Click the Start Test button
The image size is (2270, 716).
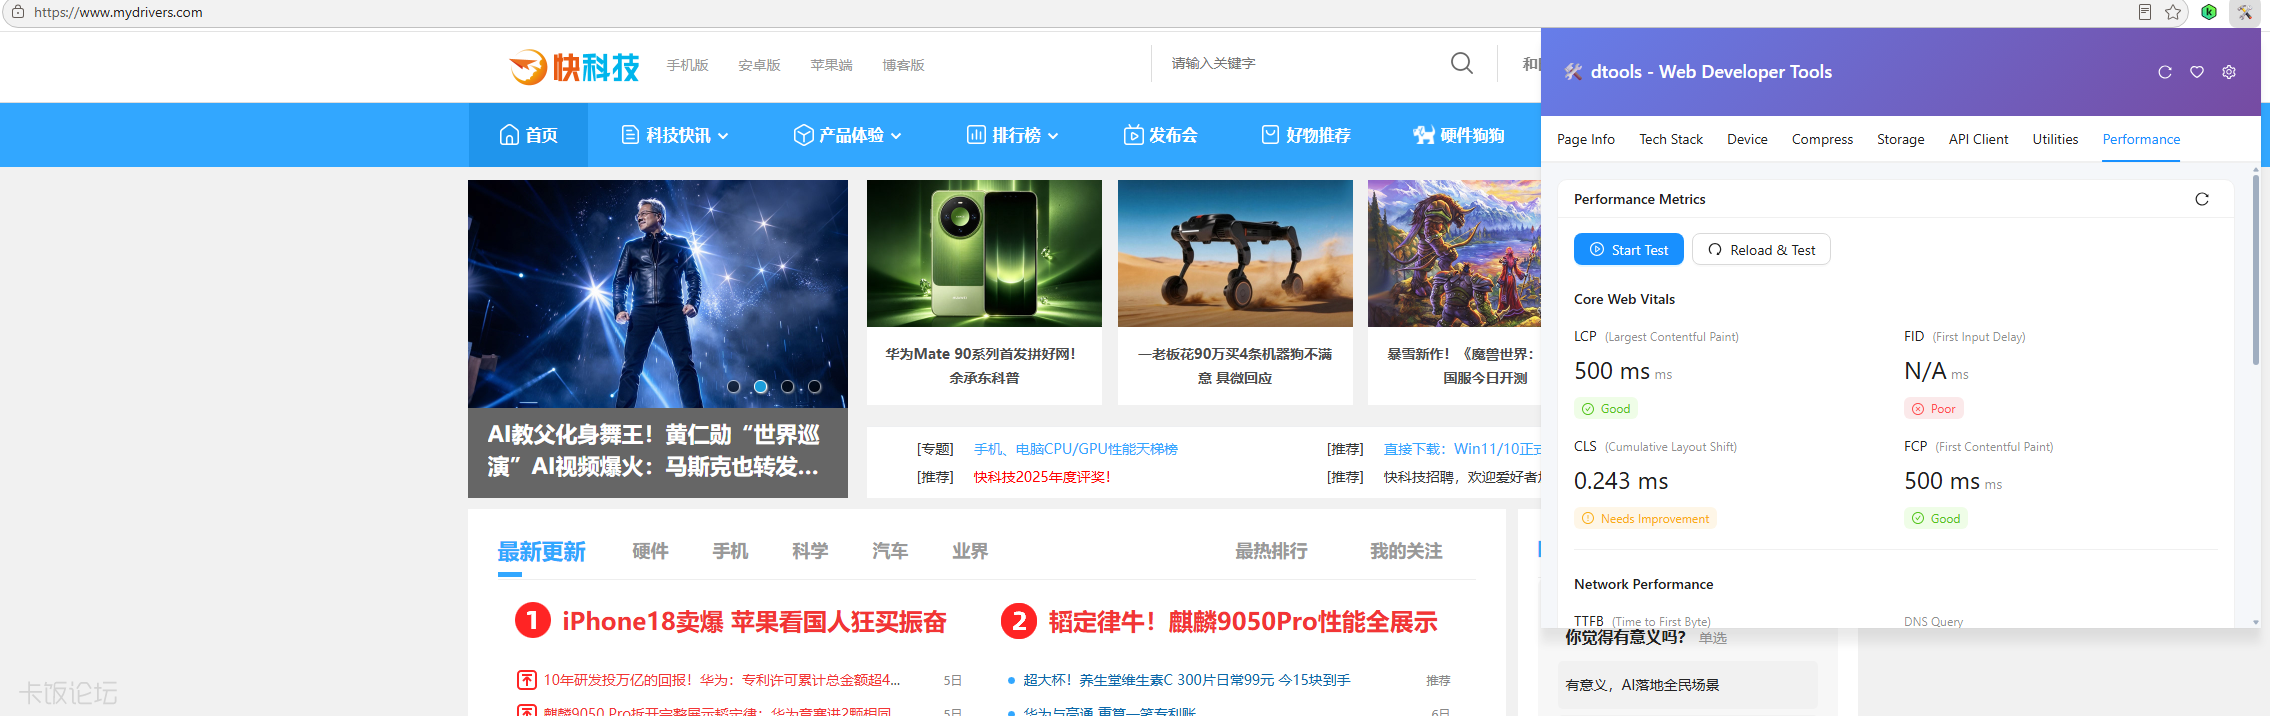[x=1629, y=250]
